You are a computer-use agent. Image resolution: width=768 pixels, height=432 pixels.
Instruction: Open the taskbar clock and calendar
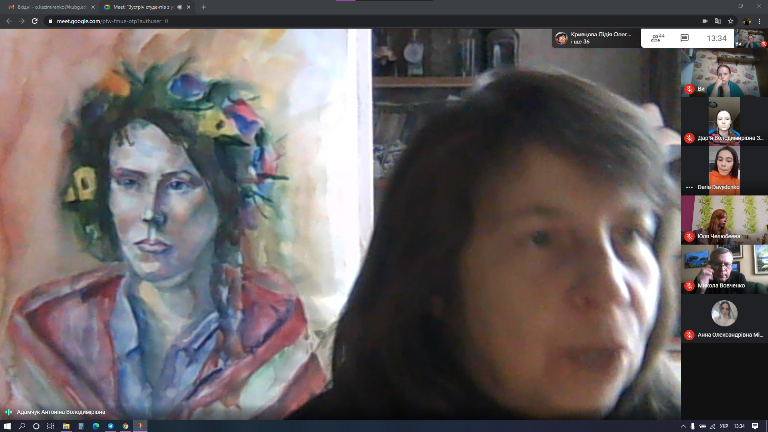click(739, 426)
